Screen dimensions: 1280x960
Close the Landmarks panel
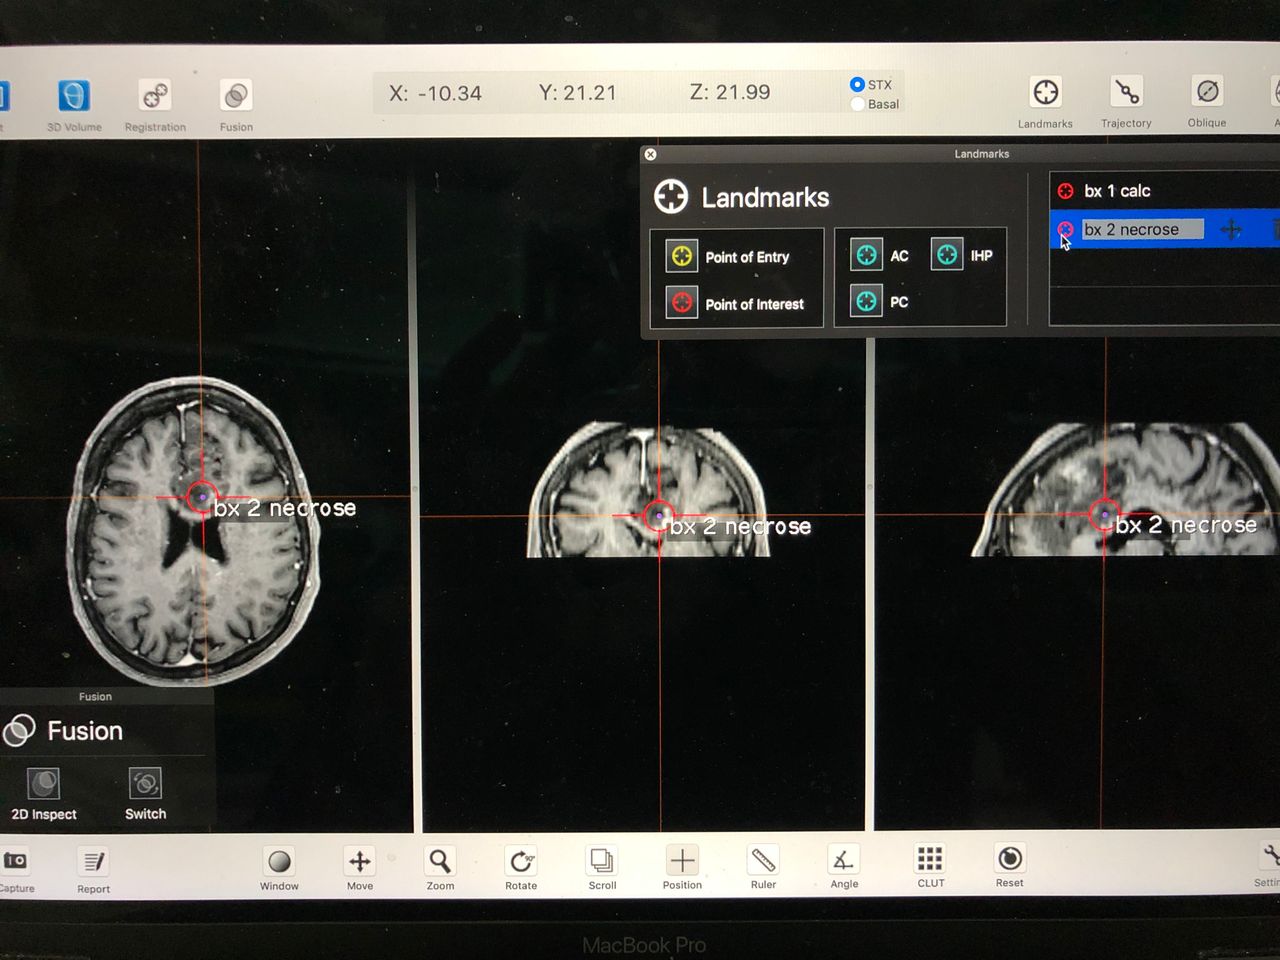click(x=651, y=154)
